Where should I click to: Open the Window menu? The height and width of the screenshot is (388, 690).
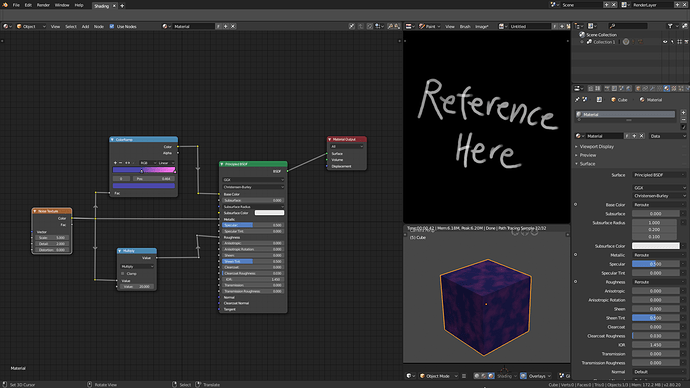click(x=62, y=5)
